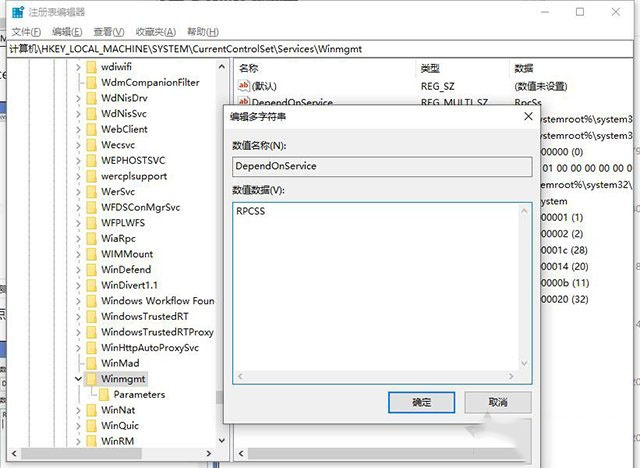Expand the WinDefend tree node
Viewport: 640px width, 468px height.
coord(78,270)
